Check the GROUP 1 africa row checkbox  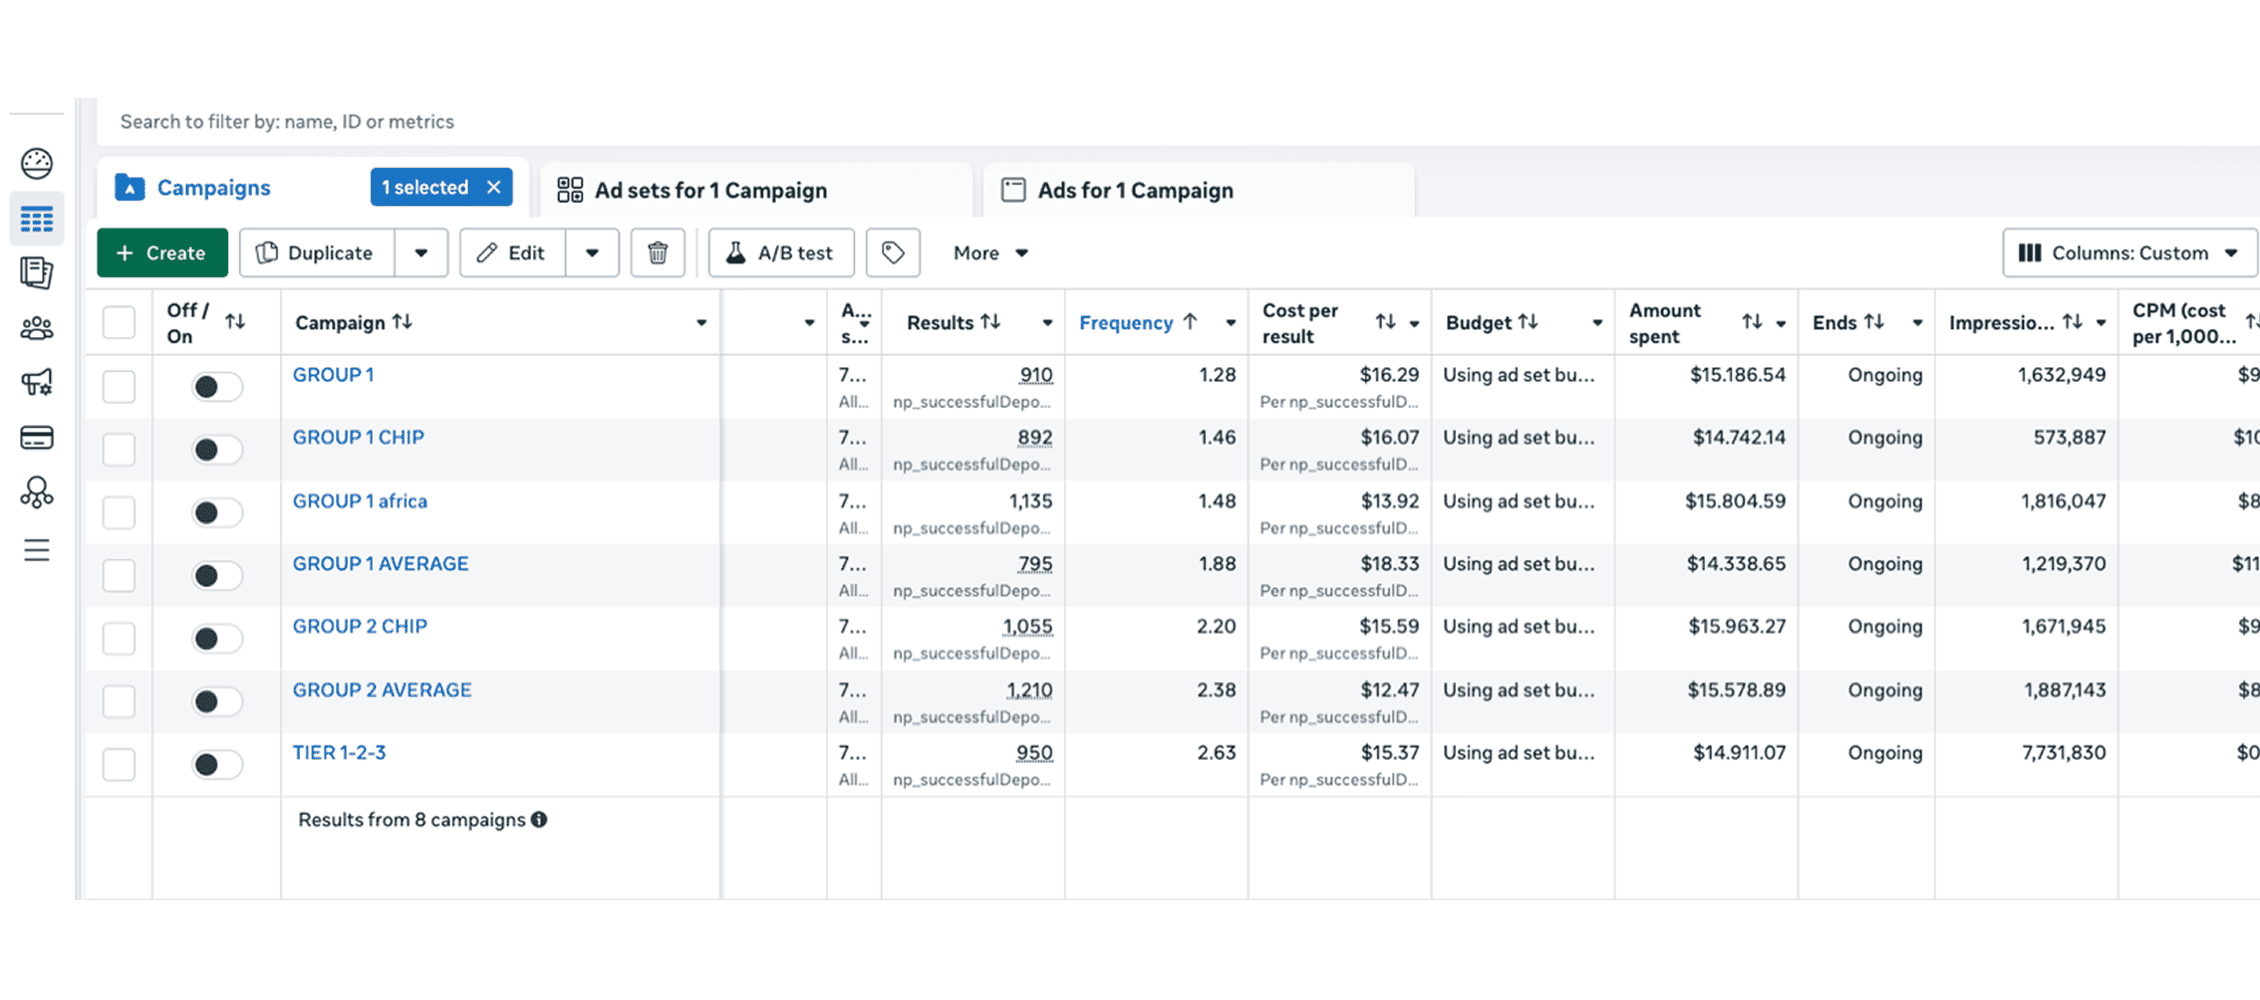(119, 513)
